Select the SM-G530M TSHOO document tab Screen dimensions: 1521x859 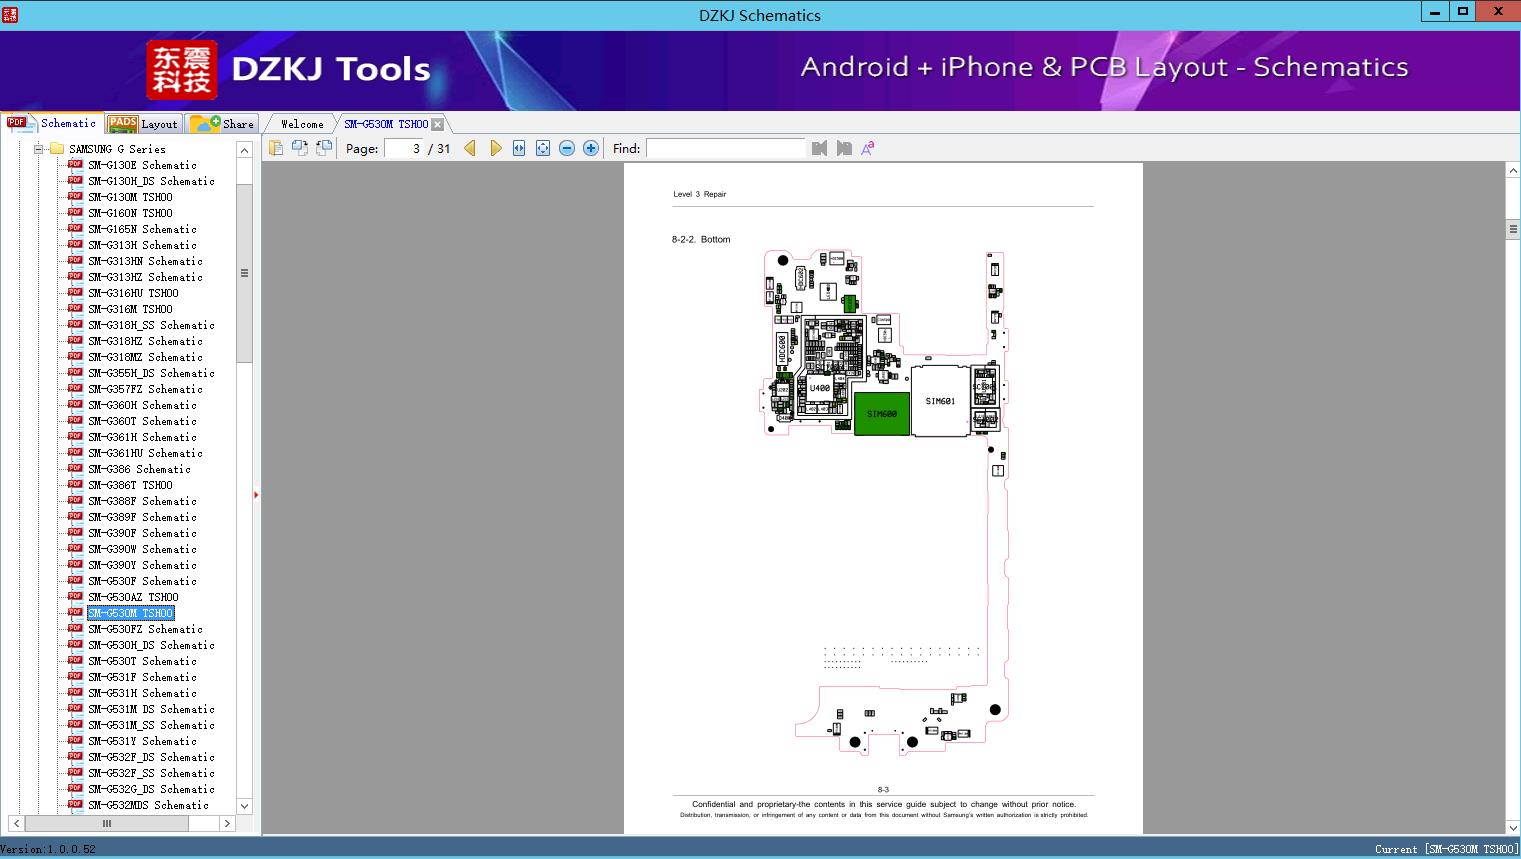click(x=386, y=124)
